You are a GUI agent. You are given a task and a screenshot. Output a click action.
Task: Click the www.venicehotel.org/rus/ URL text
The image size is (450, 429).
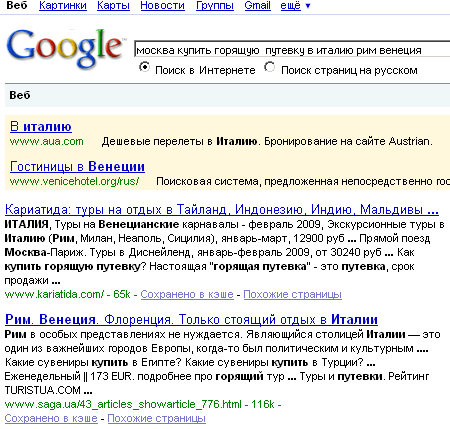74,182
